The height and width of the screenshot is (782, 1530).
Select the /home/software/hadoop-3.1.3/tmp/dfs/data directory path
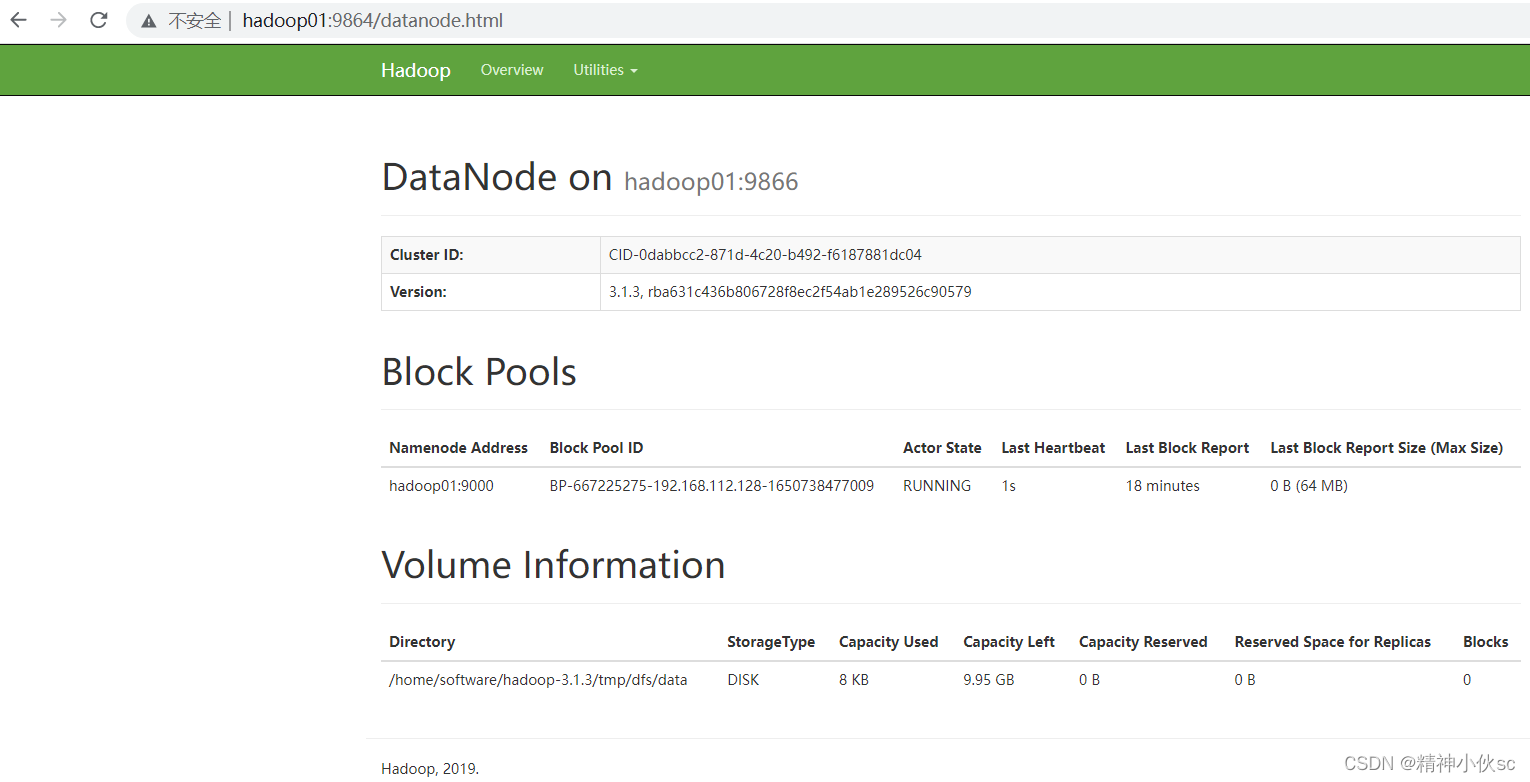538,680
